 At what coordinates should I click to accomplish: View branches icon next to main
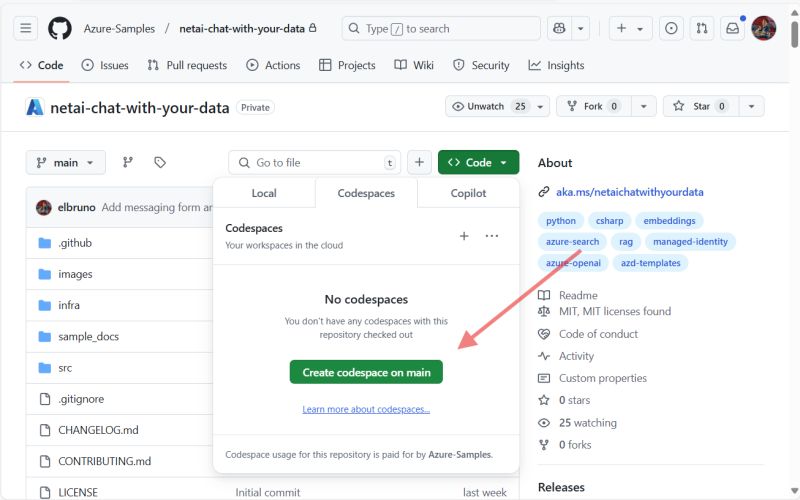click(x=128, y=162)
